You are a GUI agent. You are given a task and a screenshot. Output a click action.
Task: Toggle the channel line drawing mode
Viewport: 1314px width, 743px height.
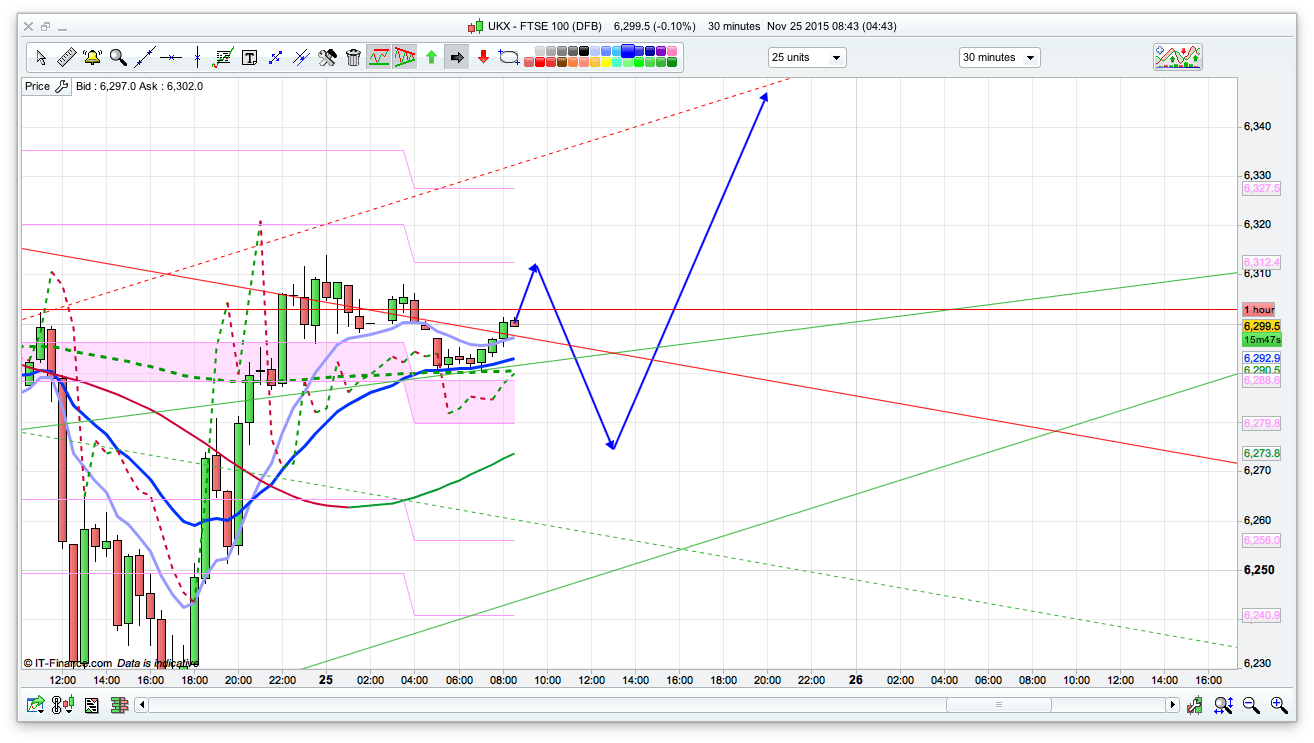coord(379,58)
